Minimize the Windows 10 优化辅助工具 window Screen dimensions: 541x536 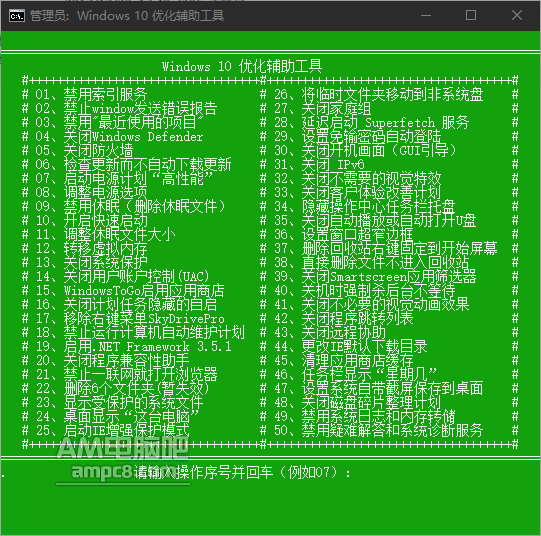(426, 16)
